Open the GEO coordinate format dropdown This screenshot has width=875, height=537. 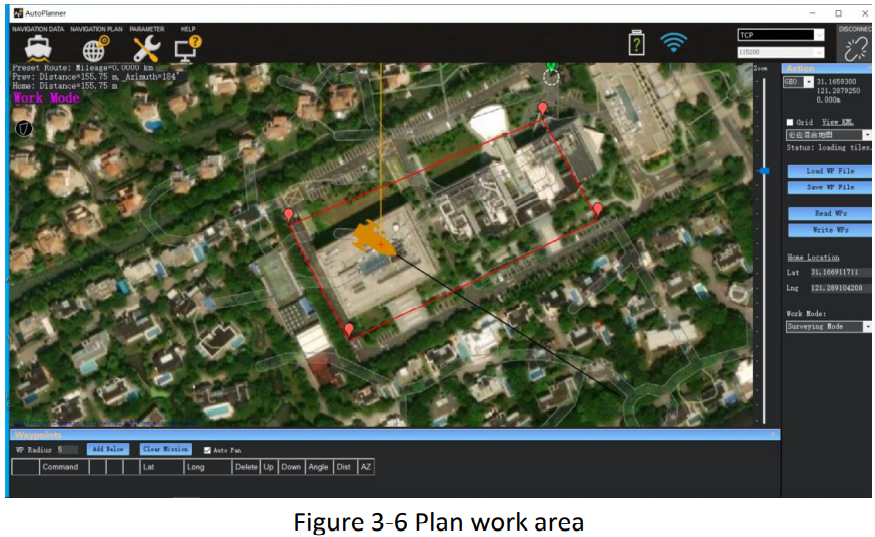[798, 82]
